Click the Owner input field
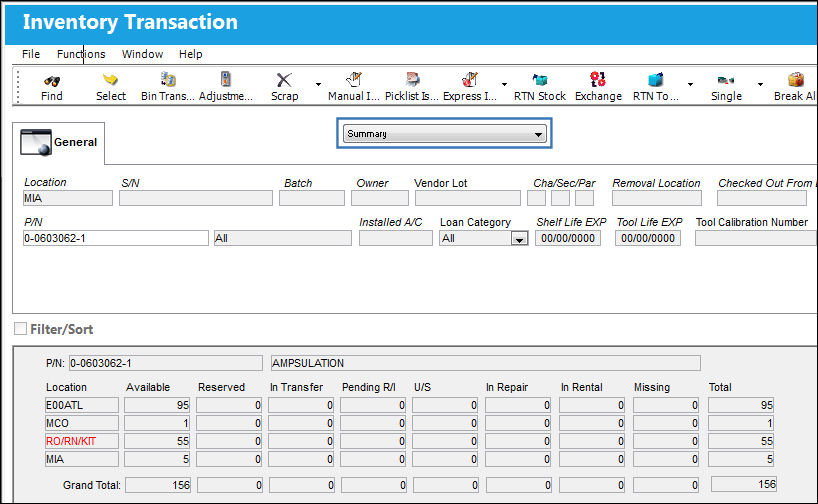 click(380, 198)
